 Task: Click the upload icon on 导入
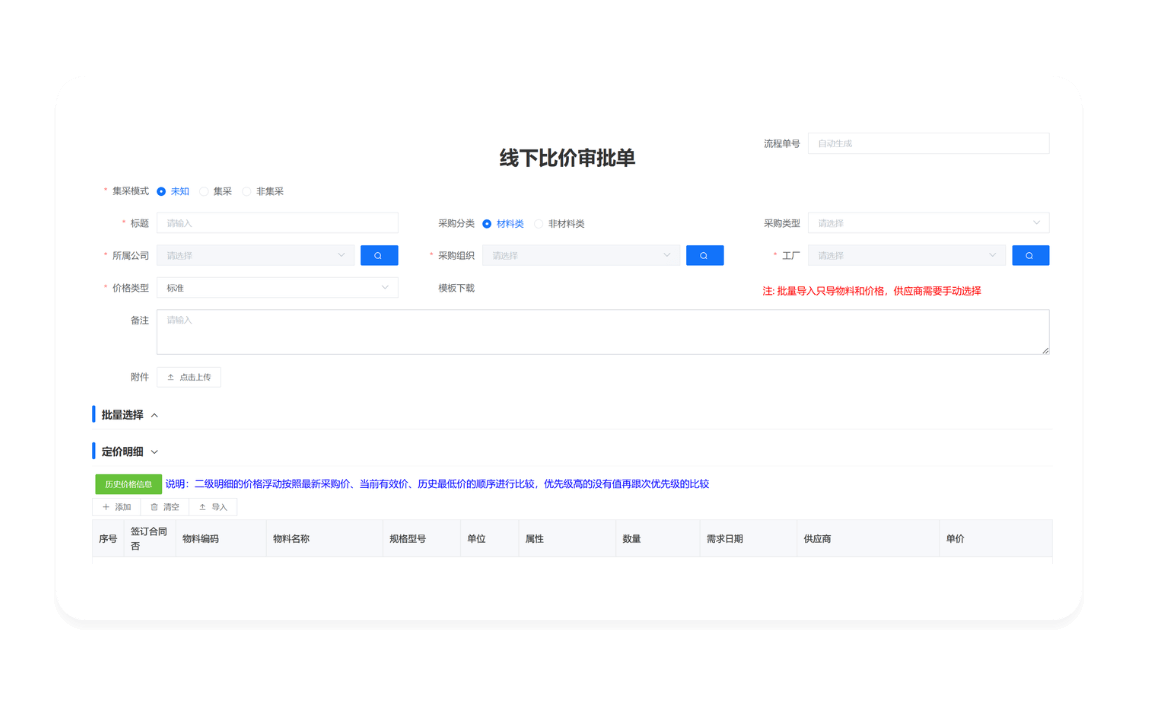click(200, 507)
